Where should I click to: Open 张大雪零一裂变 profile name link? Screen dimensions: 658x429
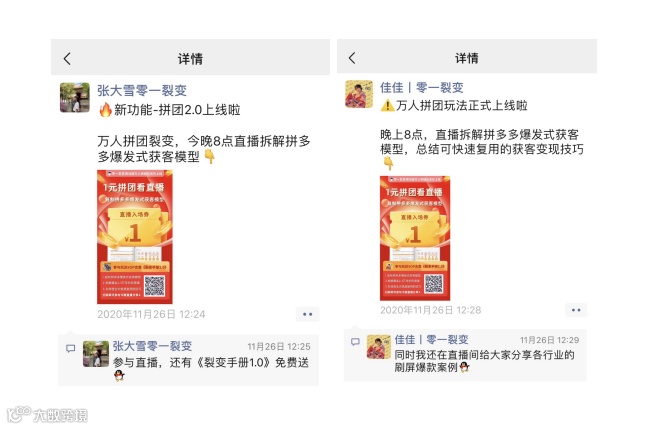point(142,90)
